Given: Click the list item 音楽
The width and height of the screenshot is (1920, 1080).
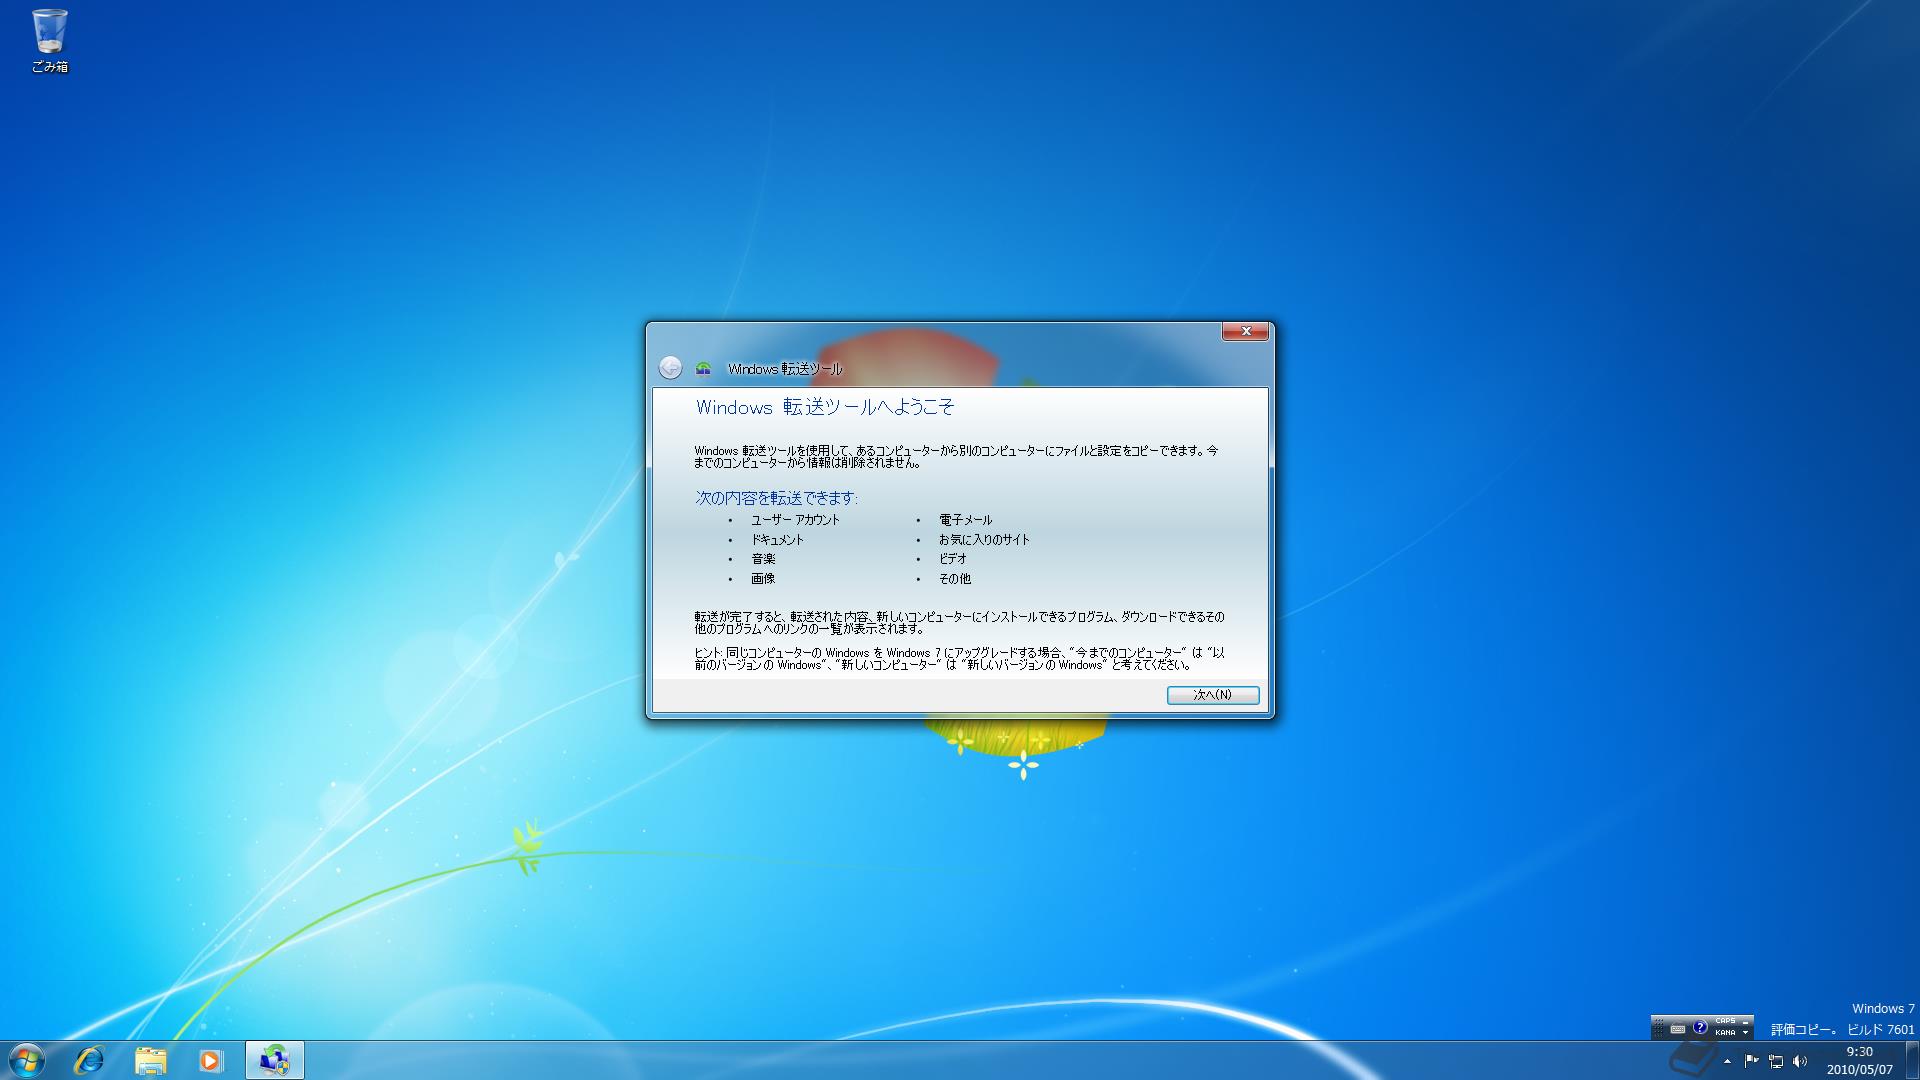Looking at the screenshot, I should (763, 559).
